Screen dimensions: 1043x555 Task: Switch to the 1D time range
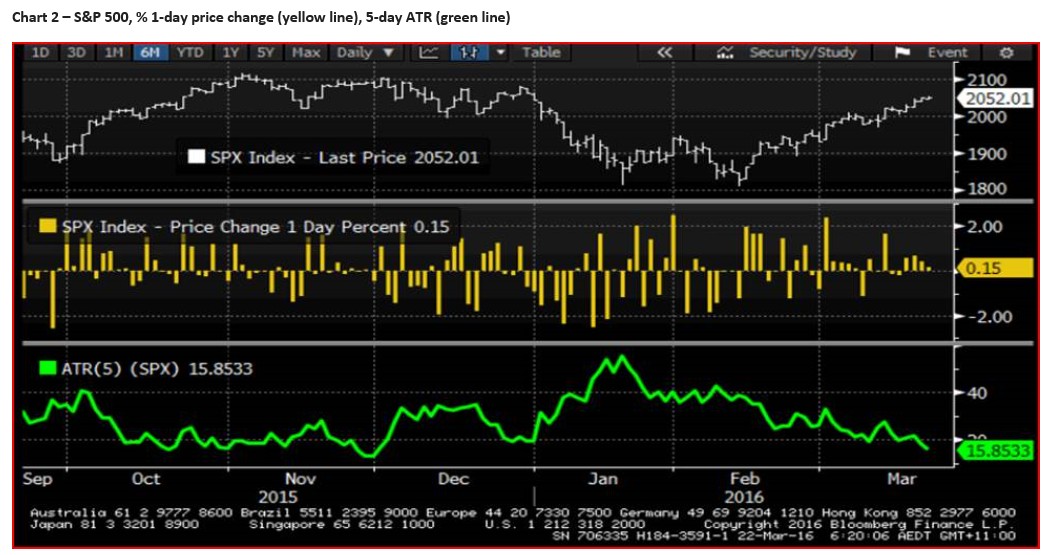point(41,53)
